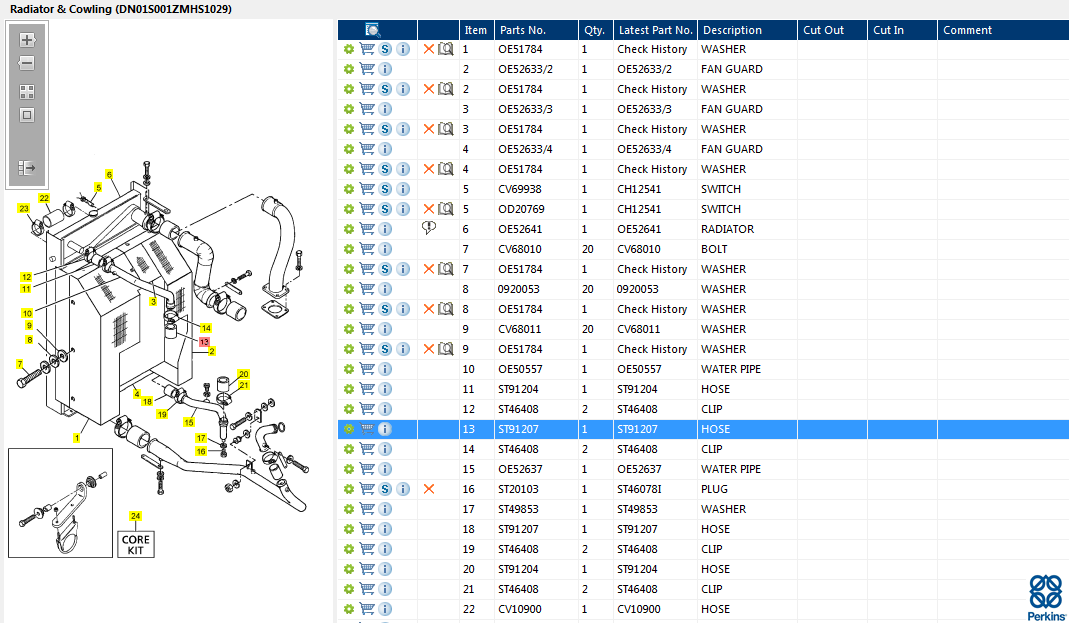Click the Item column header
1069x623 pixels.
click(x=477, y=30)
